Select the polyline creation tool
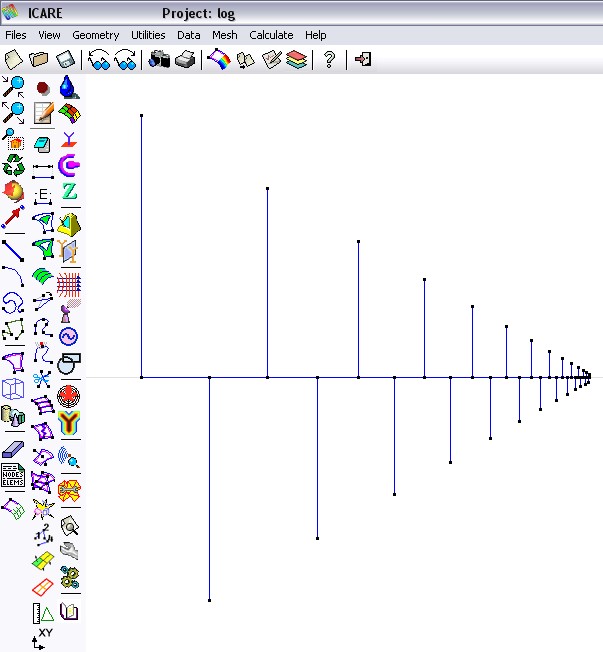 [x=13, y=329]
